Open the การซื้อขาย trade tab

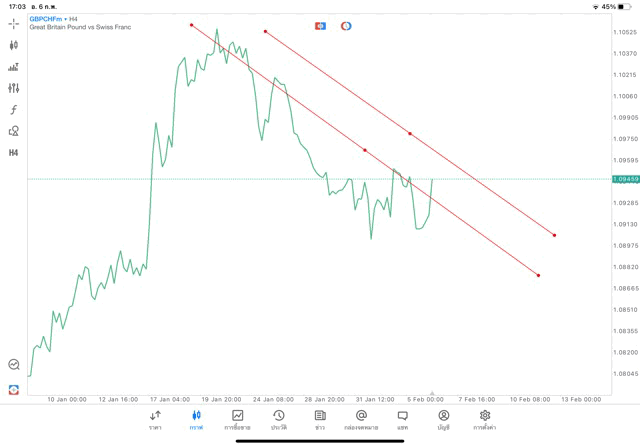[237, 419]
